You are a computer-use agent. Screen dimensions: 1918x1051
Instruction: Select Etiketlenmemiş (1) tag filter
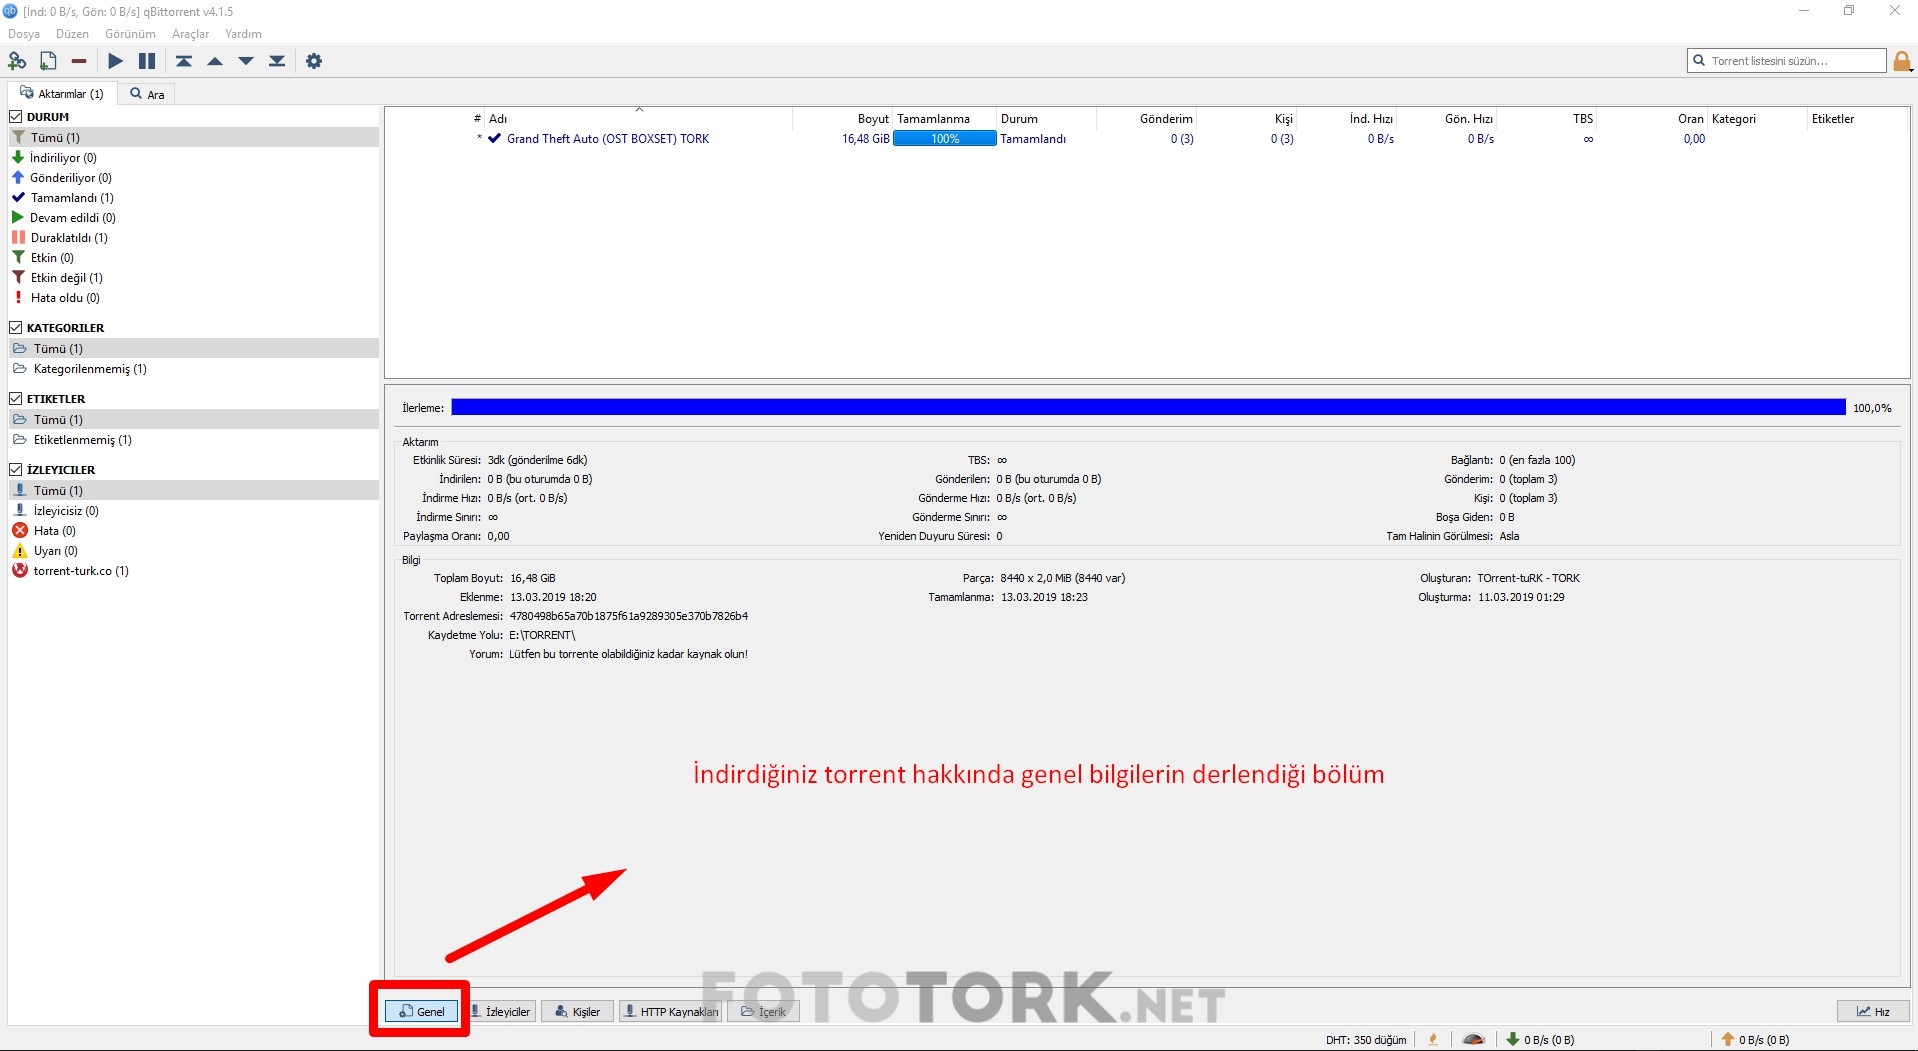click(x=194, y=440)
